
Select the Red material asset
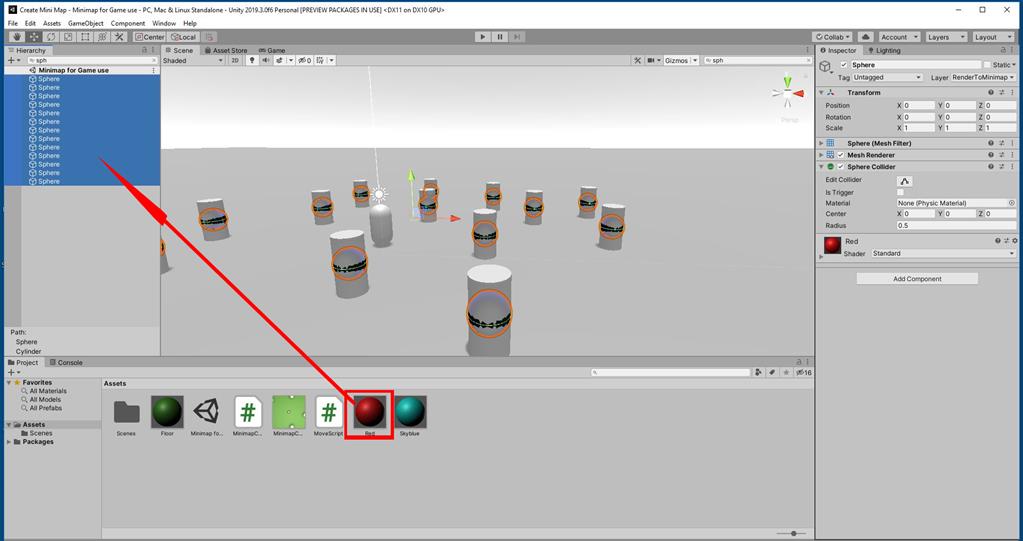pos(369,416)
